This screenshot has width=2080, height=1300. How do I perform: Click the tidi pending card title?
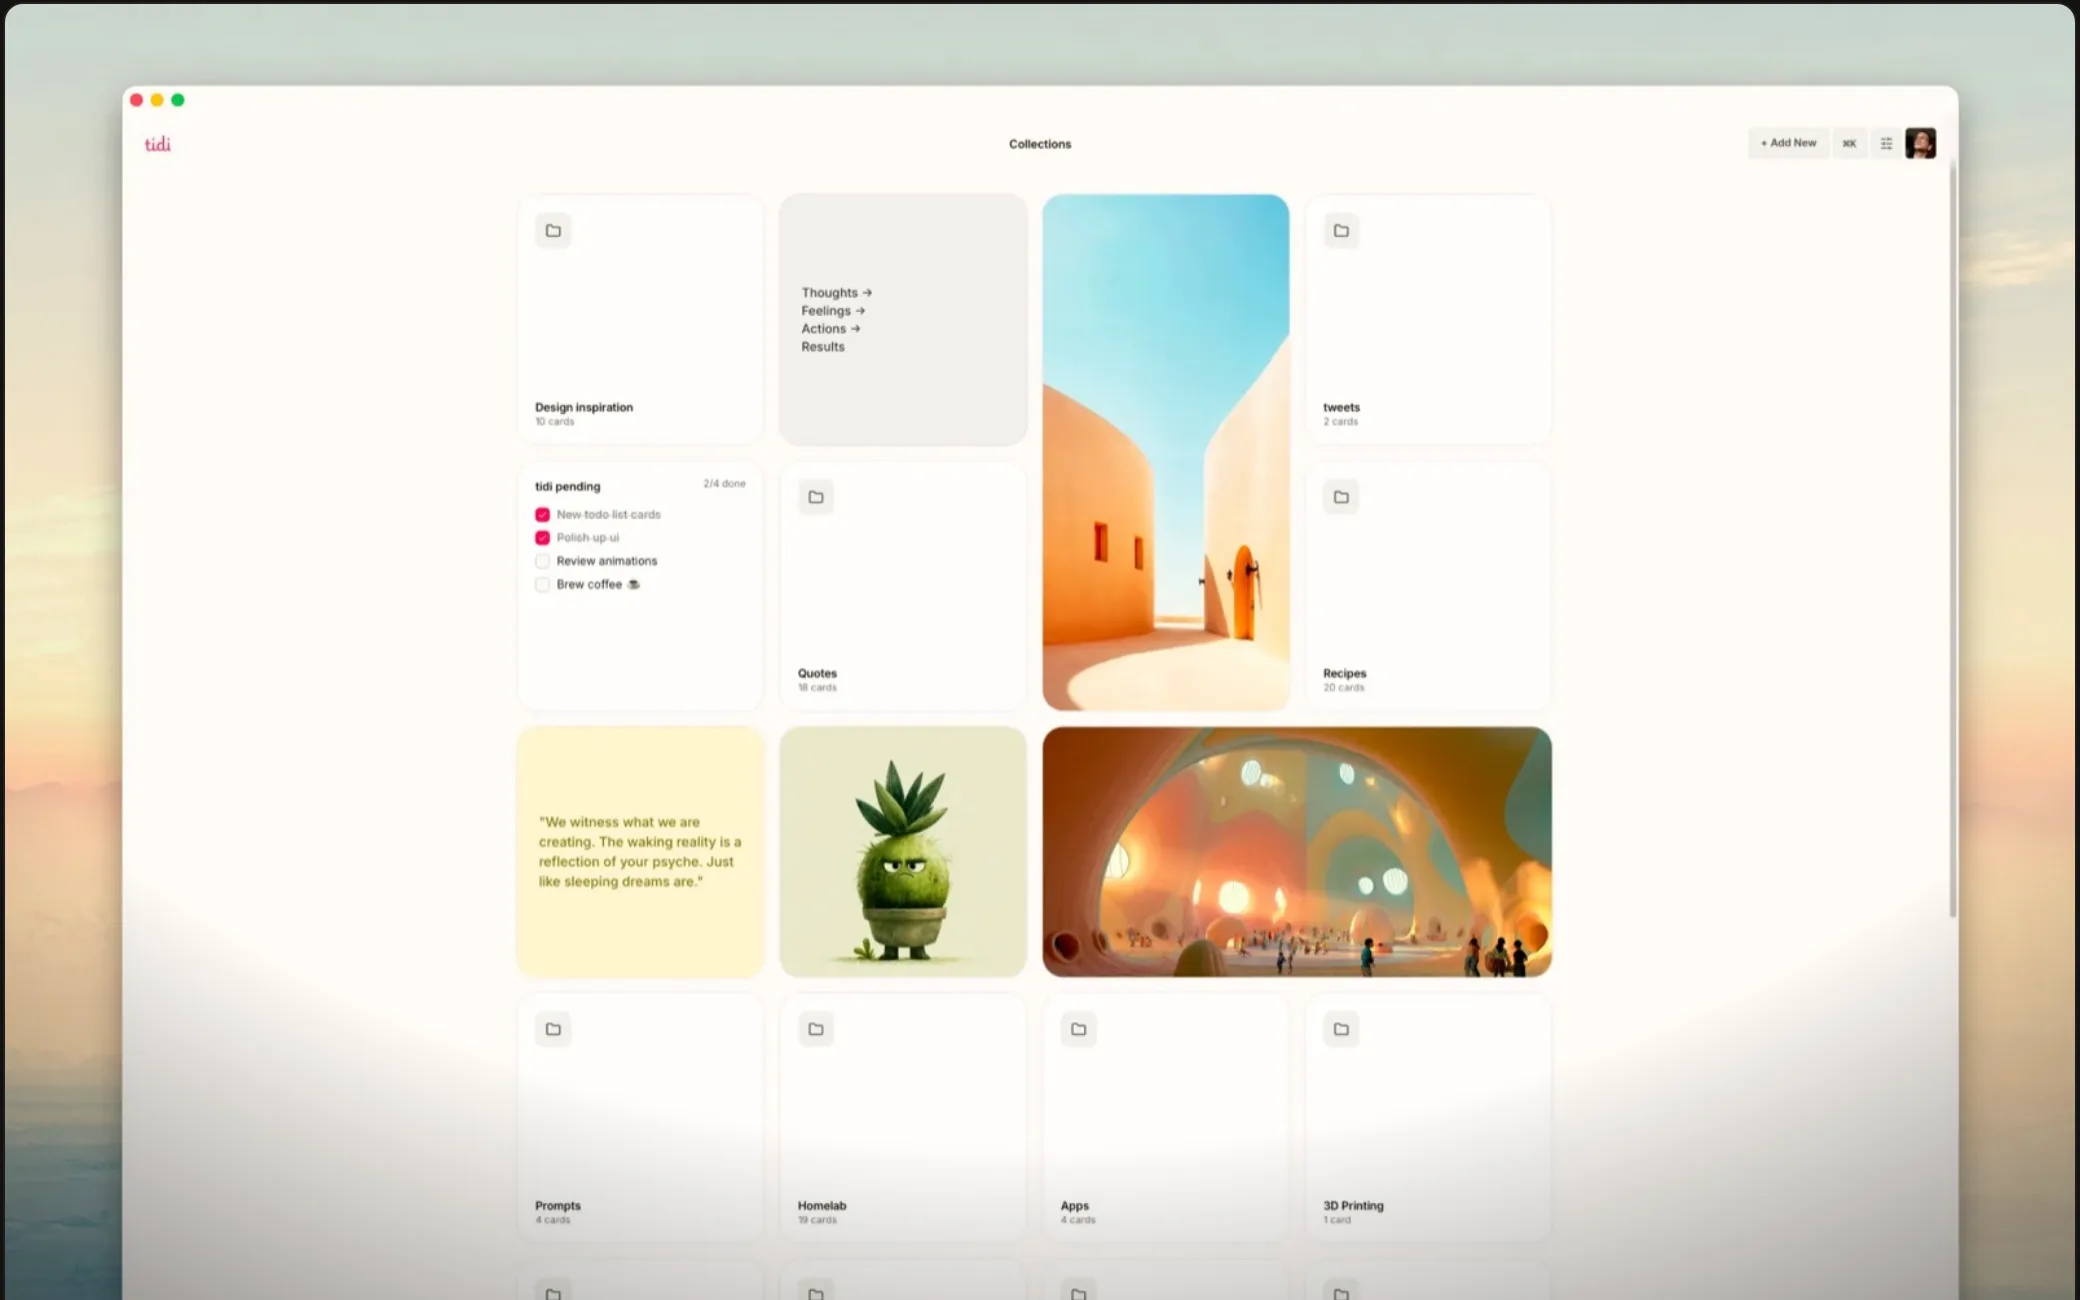(x=568, y=487)
